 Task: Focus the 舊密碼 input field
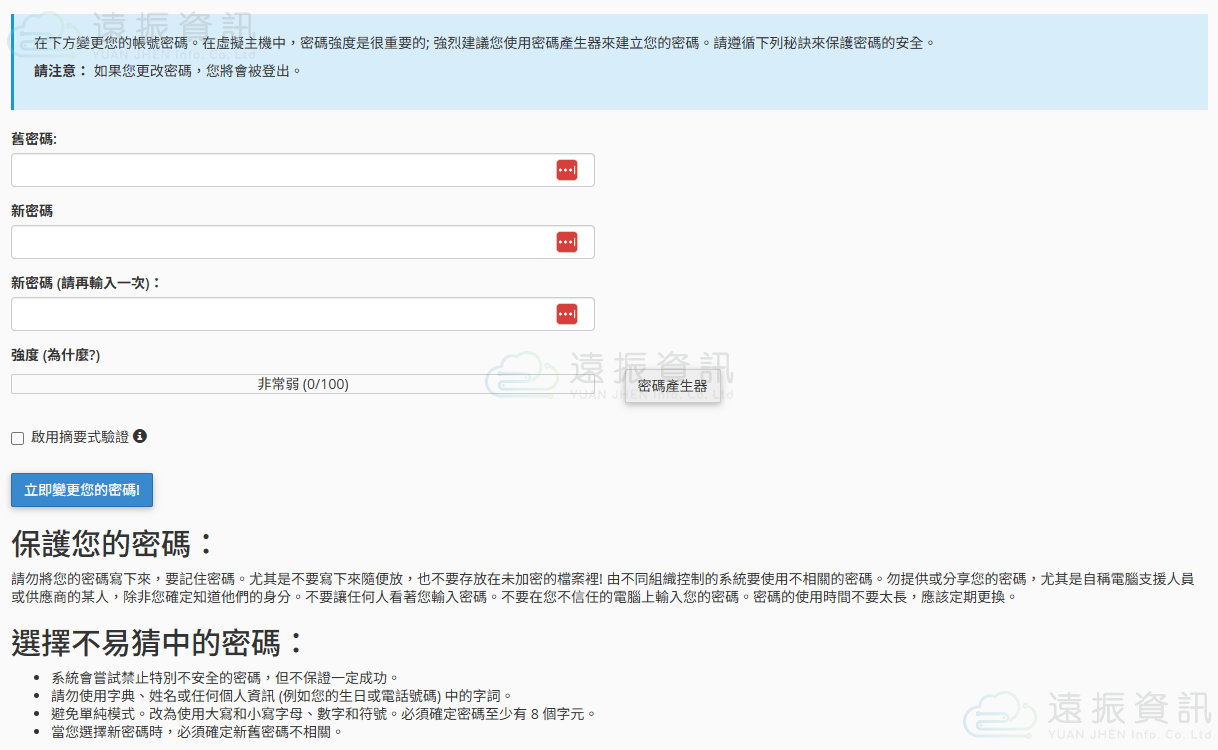tap(280, 170)
